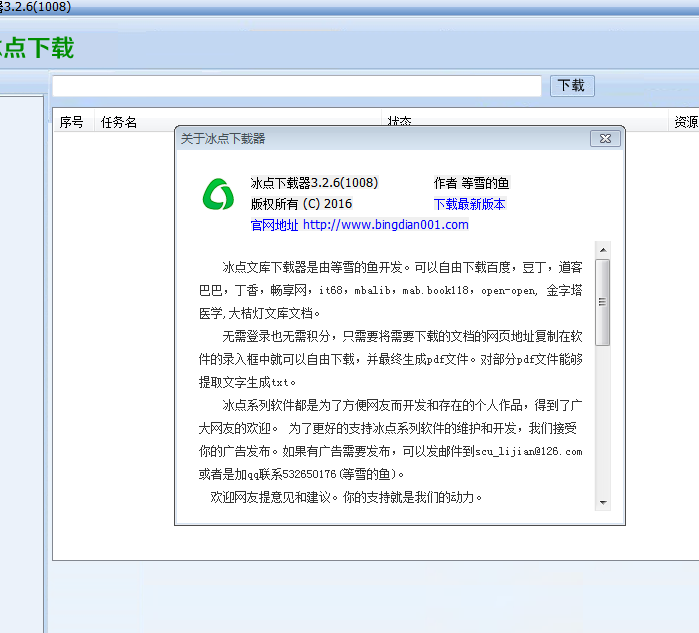The height and width of the screenshot is (633, 699).
Task: Click the green Bingdian logo icon
Action: click(x=218, y=194)
